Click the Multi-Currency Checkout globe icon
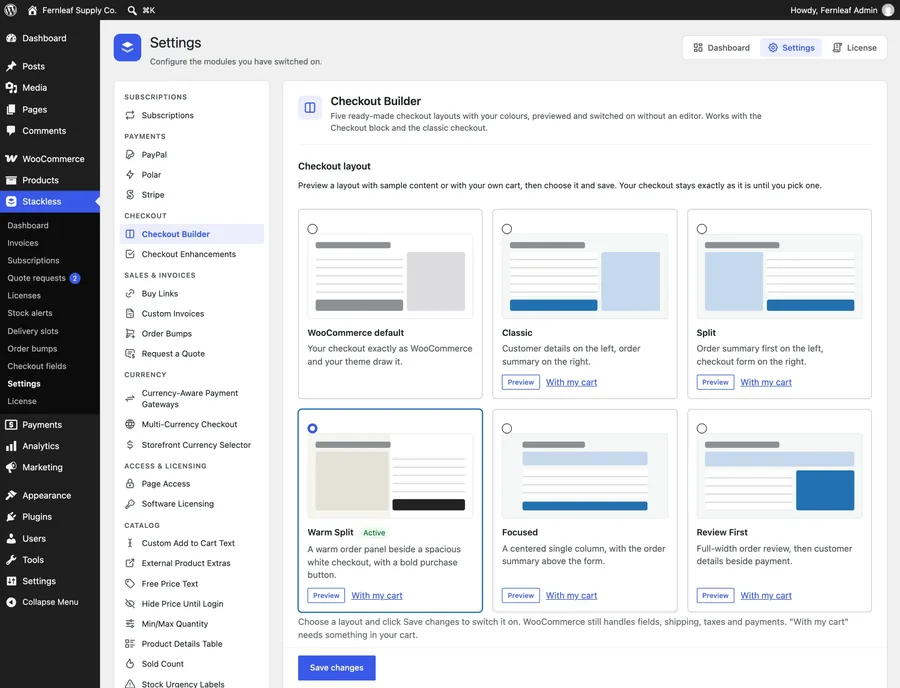The width and height of the screenshot is (900, 688). click(x=130, y=425)
